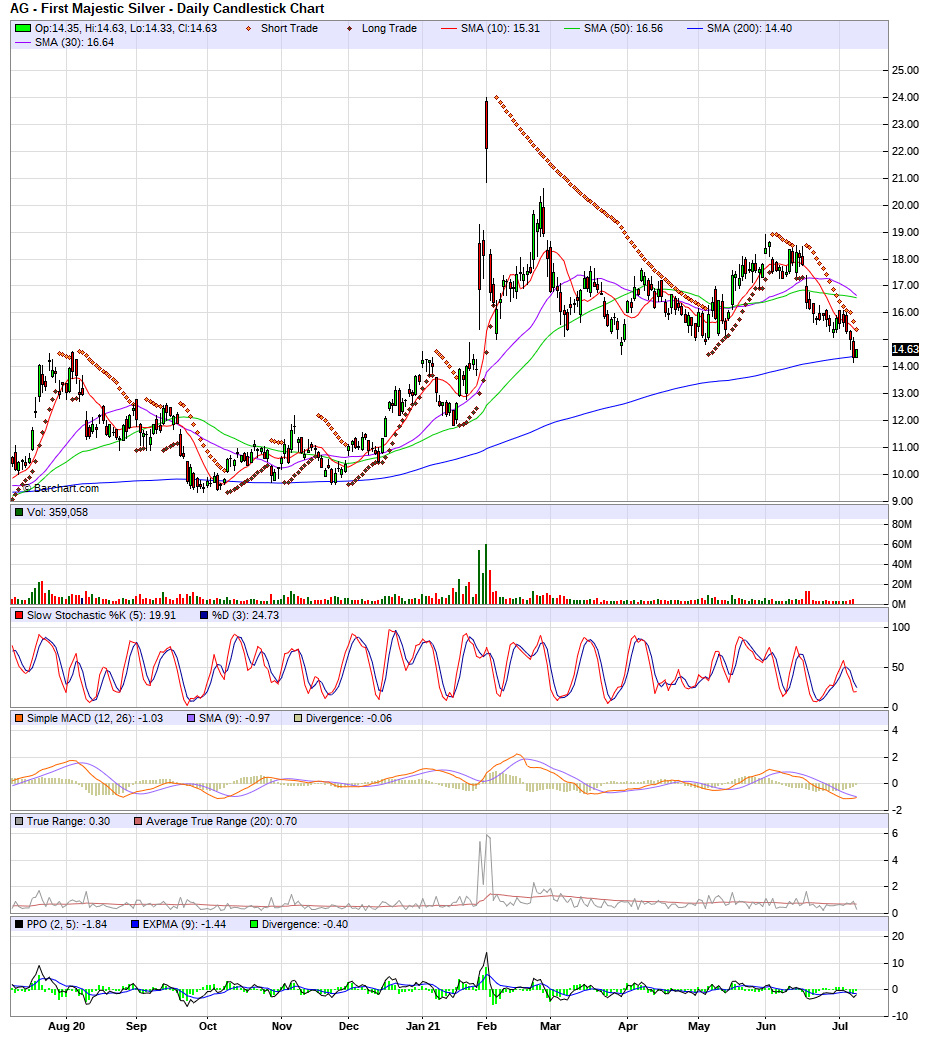Click the 'Nov' date axis label
This screenshot has height=1057, width=930.
pos(282,1026)
